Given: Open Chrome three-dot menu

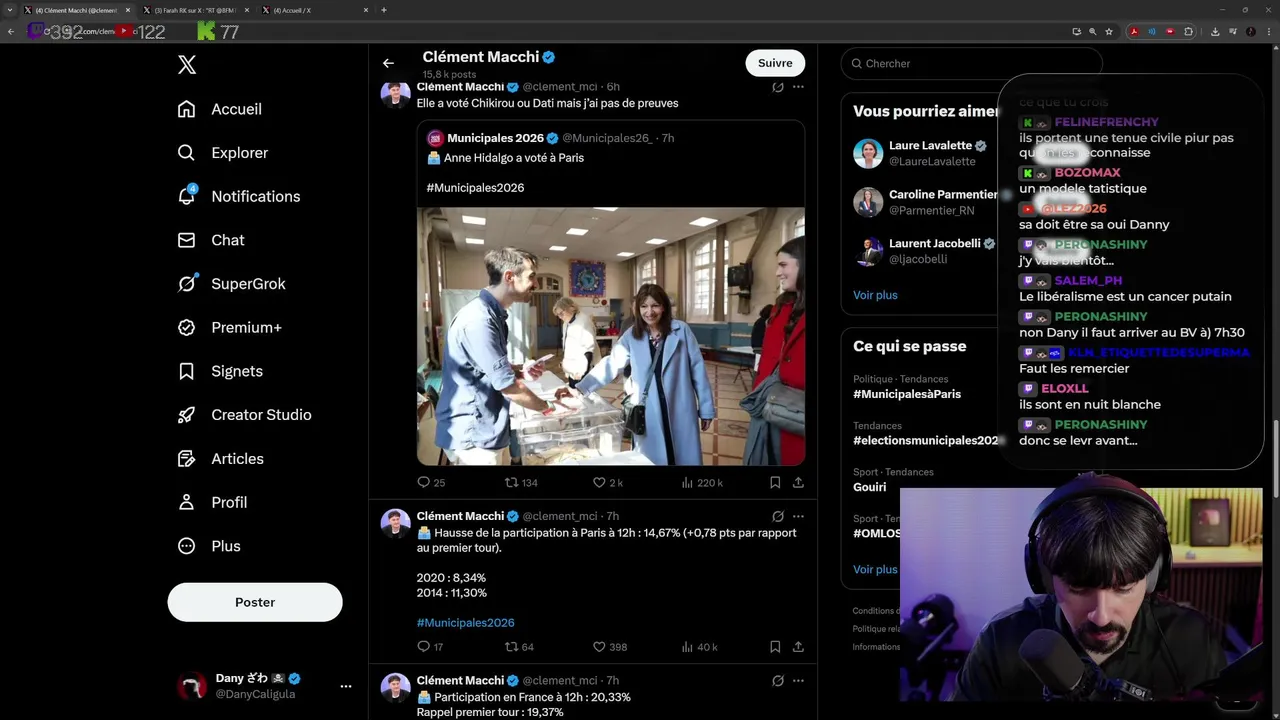Looking at the screenshot, I should (x=1268, y=32).
